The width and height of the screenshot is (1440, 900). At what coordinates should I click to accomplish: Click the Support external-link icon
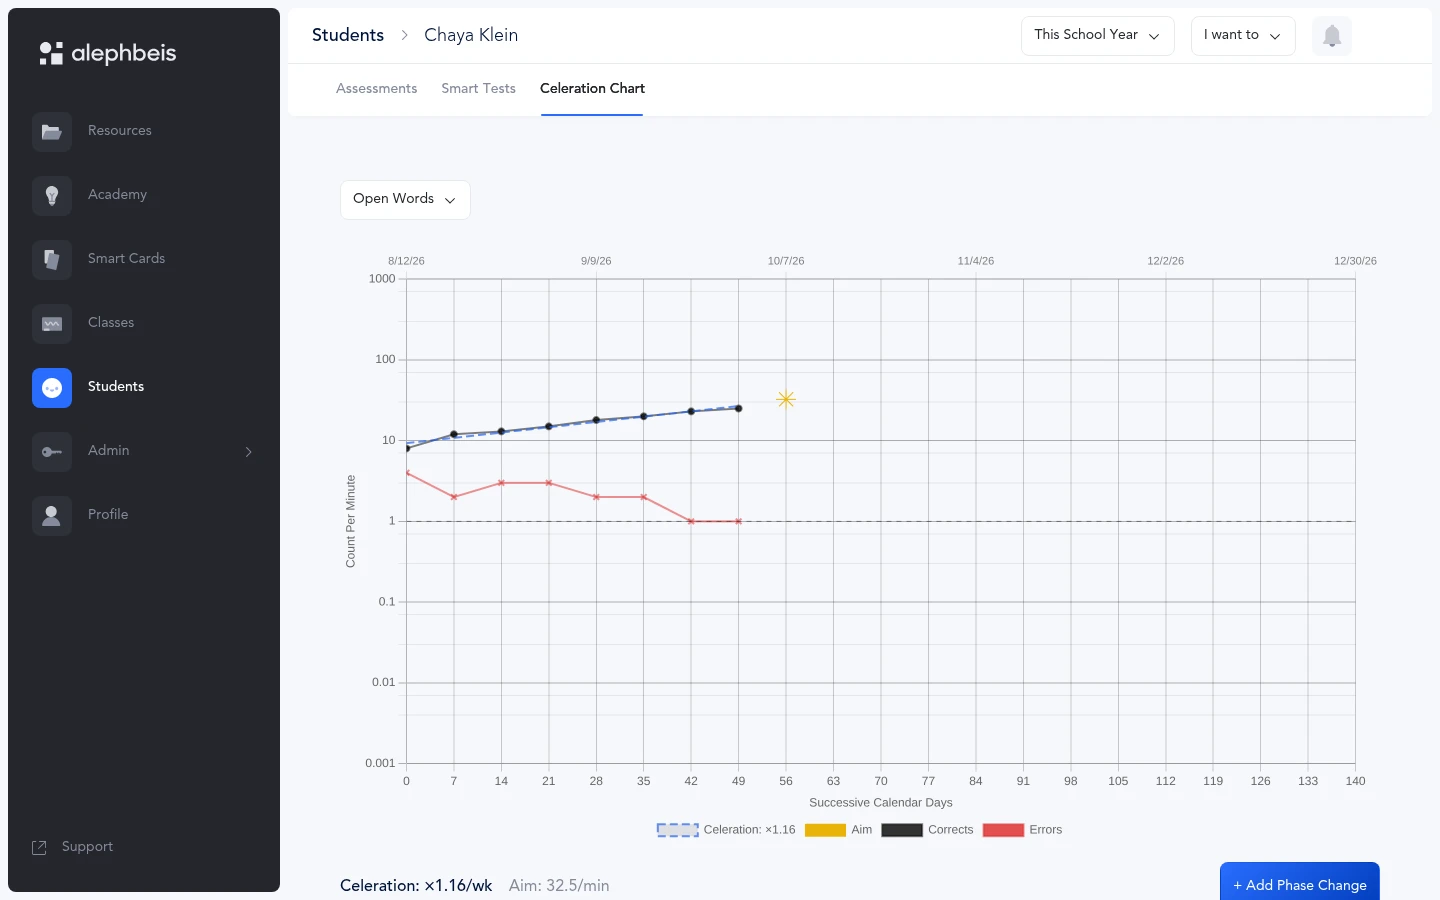(40, 848)
